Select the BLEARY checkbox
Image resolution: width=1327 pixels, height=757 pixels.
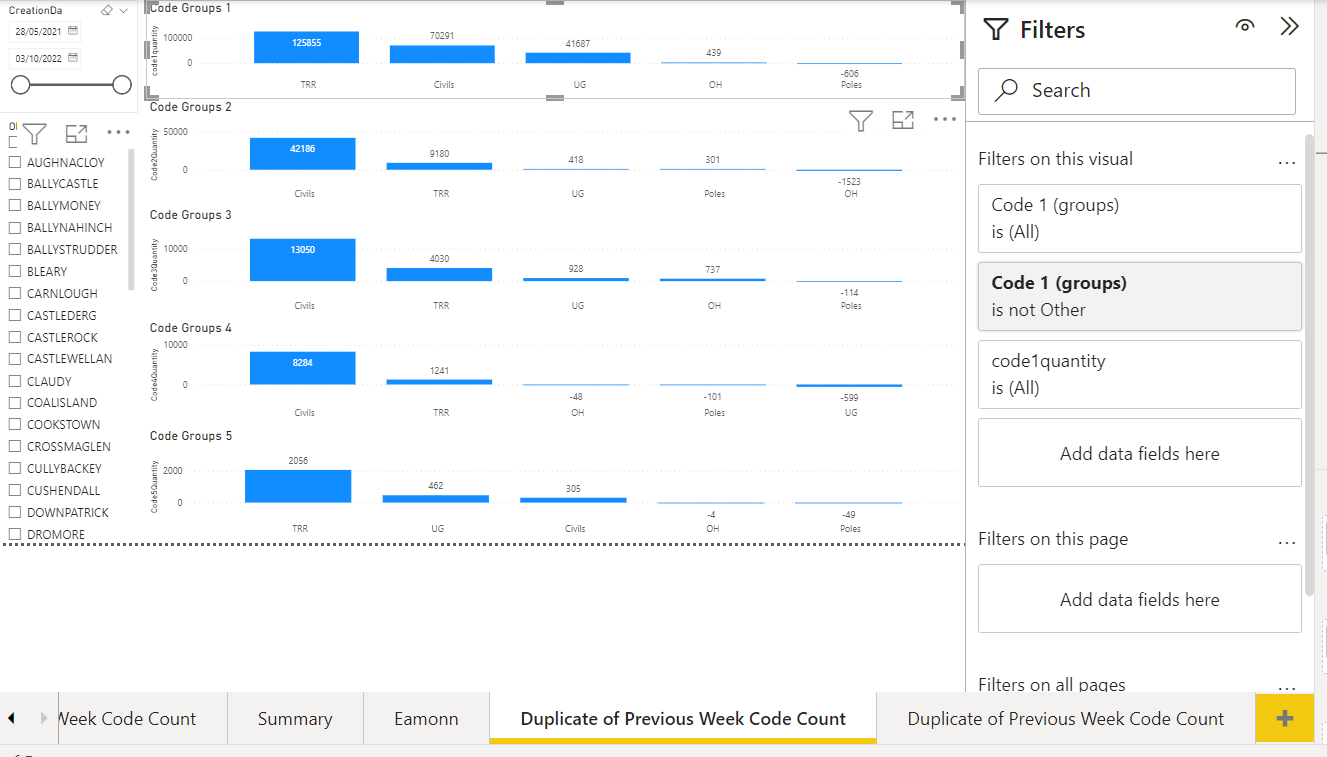(x=15, y=272)
